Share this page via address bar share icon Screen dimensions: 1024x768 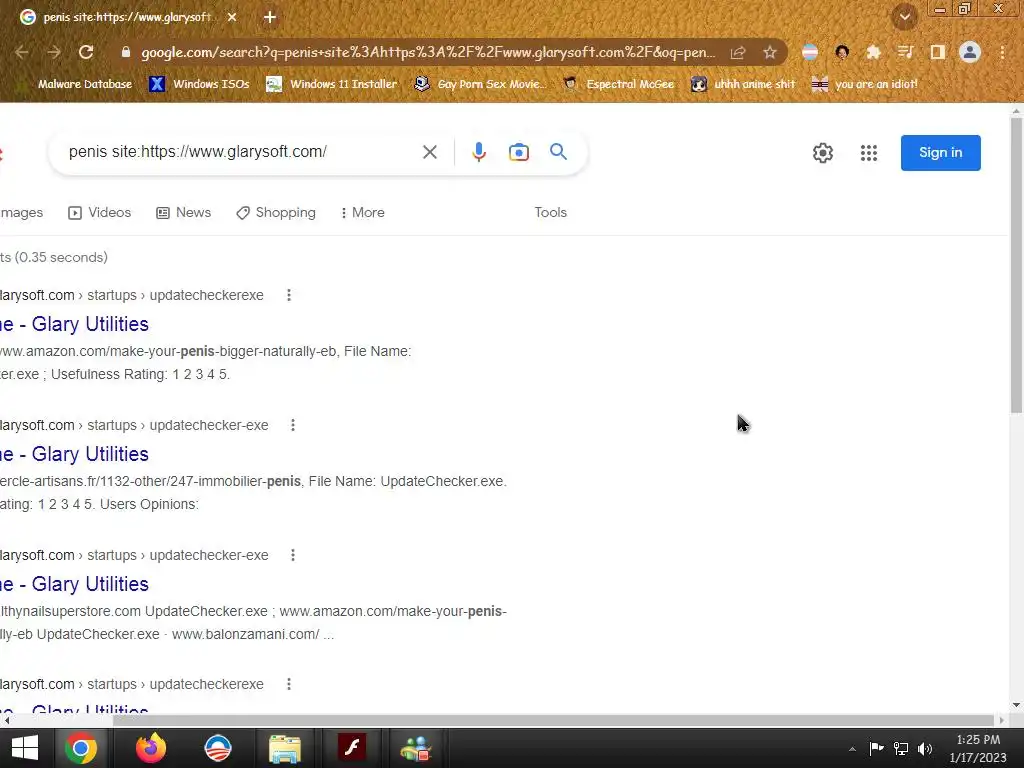pos(738,52)
